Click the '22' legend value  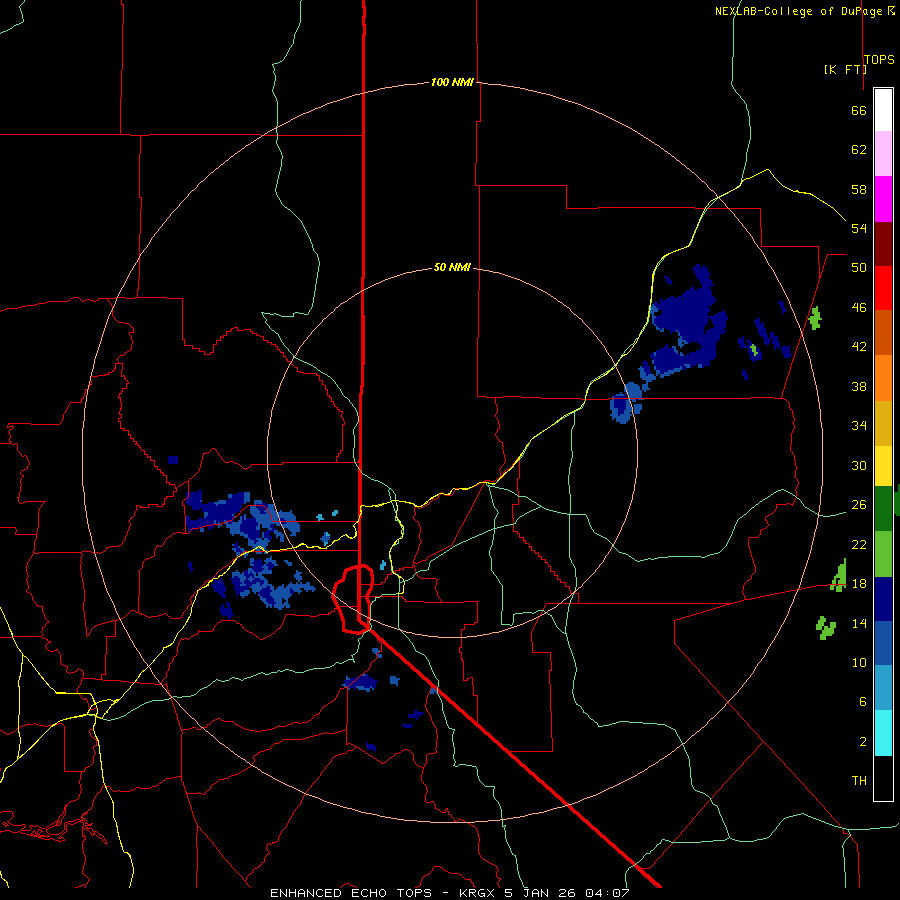[x=859, y=544]
